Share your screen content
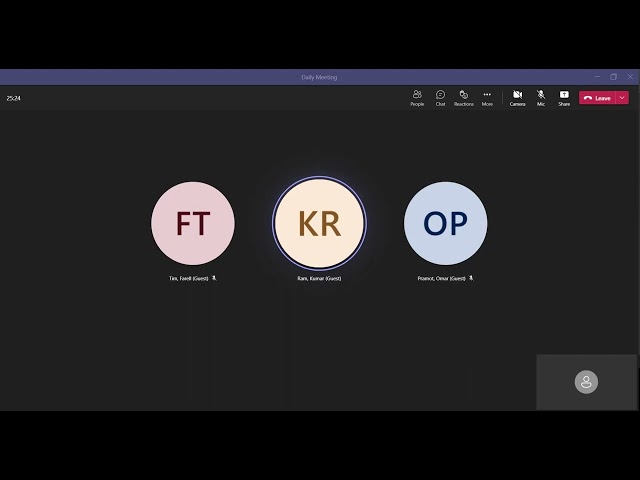This screenshot has height=480, width=640. (564, 98)
